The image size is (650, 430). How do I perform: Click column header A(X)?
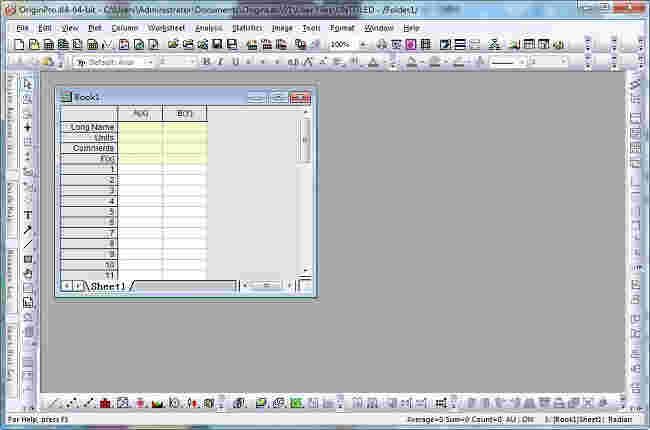point(140,113)
